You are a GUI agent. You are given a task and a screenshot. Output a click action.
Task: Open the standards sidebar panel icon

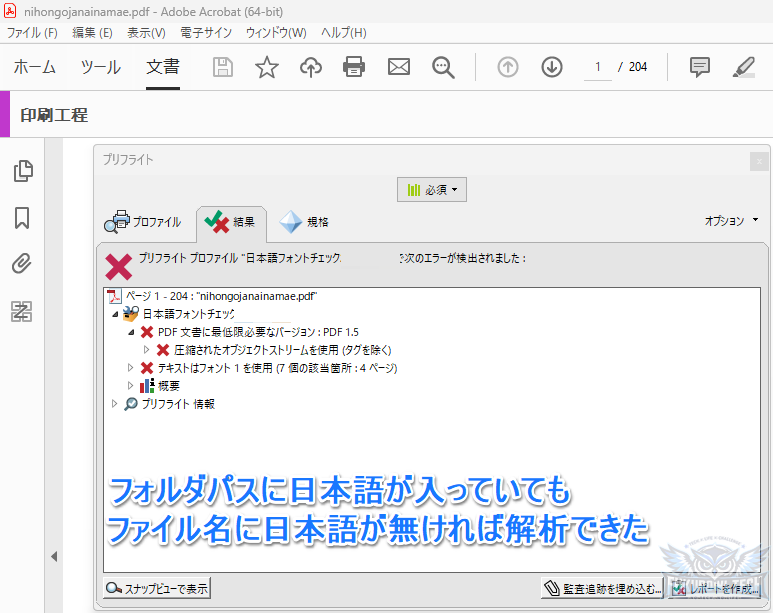tap(22, 311)
